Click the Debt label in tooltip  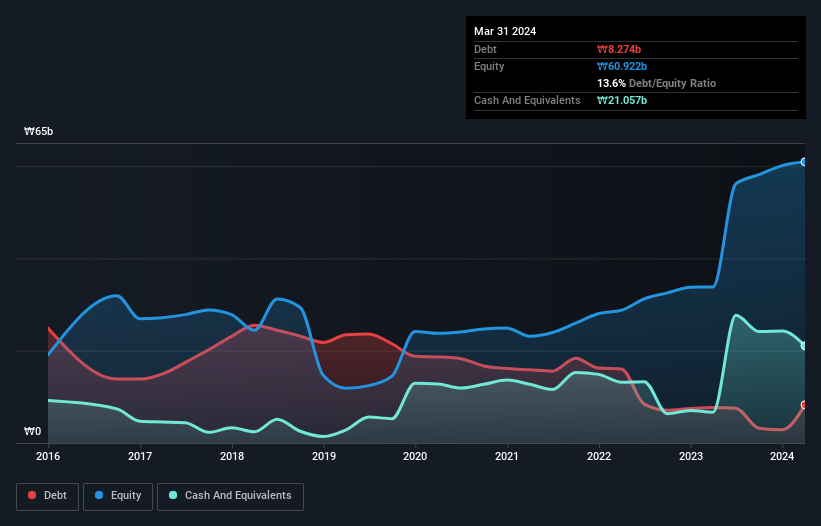[x=485, y=49]
